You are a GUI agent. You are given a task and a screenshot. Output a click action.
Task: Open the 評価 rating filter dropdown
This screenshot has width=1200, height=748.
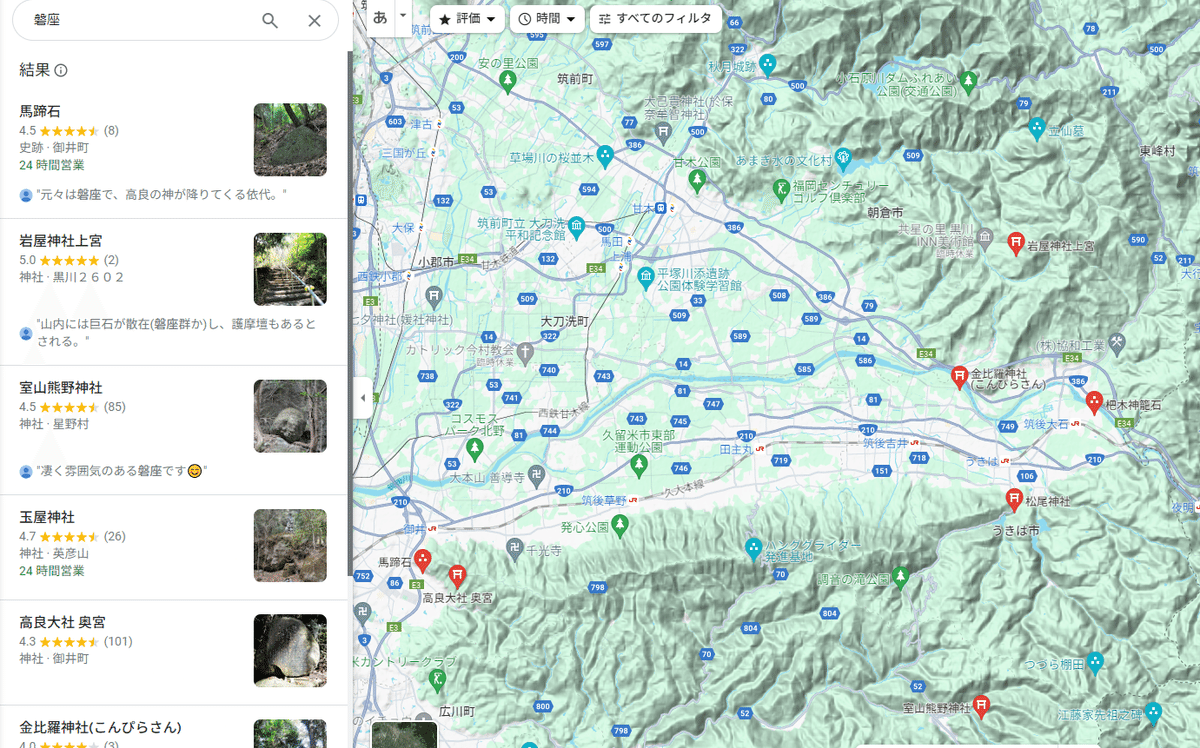coord(468,18)
